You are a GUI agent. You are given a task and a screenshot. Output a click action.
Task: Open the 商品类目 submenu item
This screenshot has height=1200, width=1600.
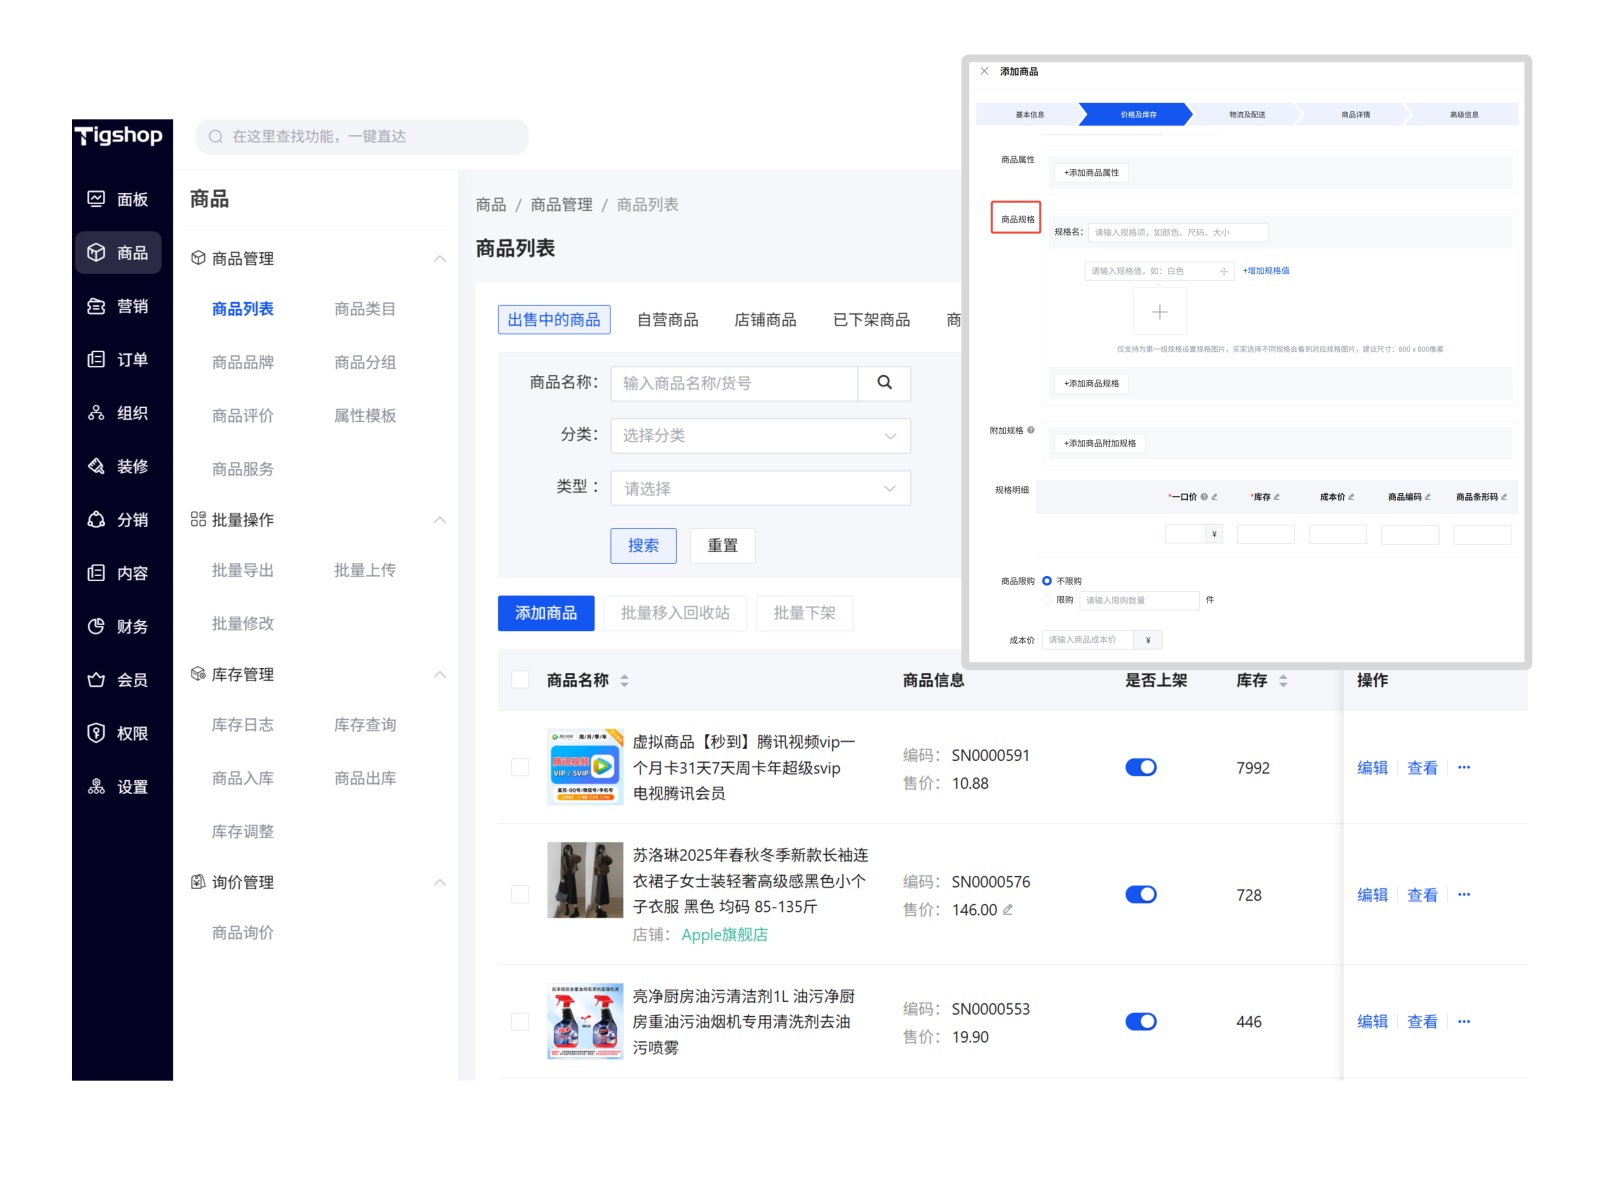365,309
